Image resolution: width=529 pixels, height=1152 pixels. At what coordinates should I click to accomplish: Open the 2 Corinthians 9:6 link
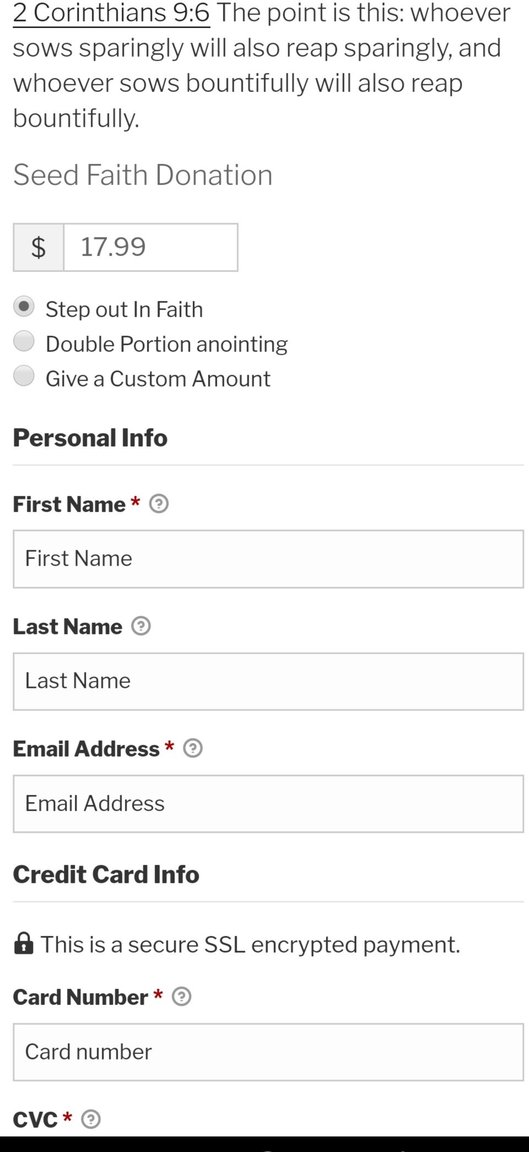click(x=112, y=12)
